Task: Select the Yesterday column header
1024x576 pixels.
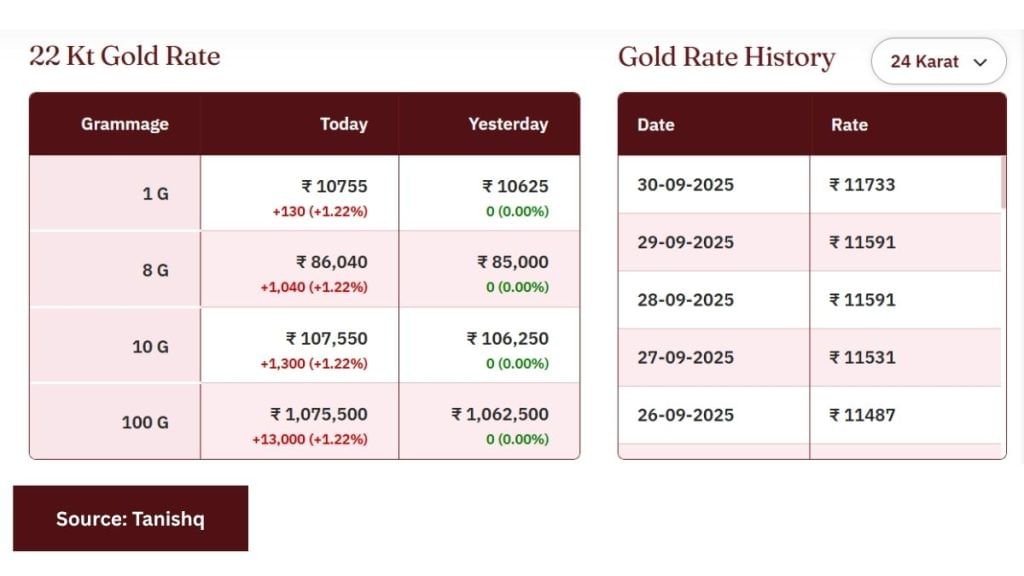Action: [x=508, y=124]
